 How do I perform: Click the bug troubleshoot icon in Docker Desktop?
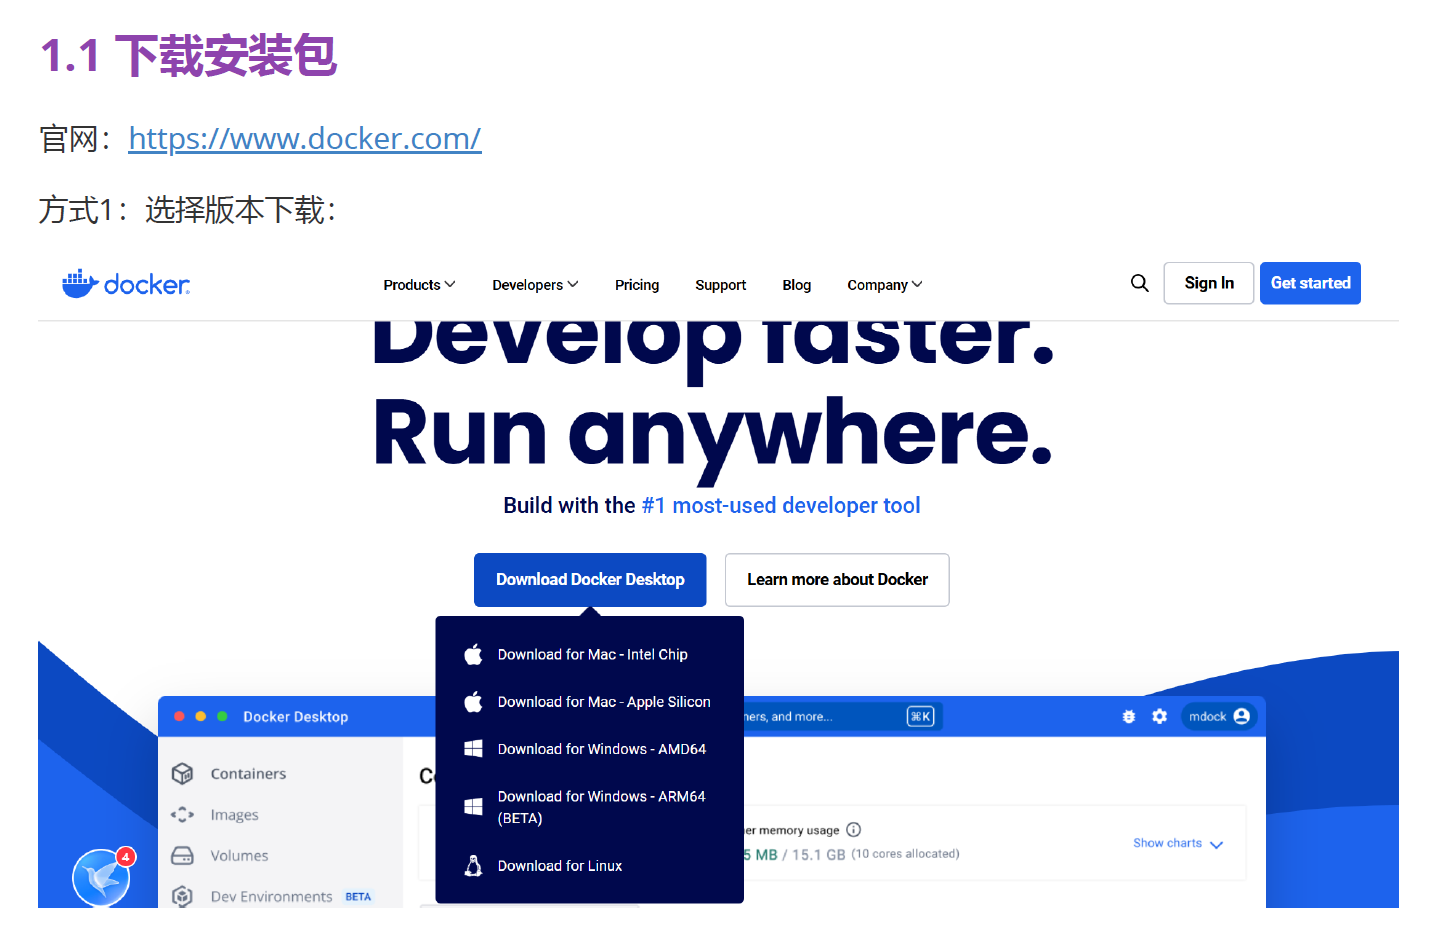(x=1129, y=716)
